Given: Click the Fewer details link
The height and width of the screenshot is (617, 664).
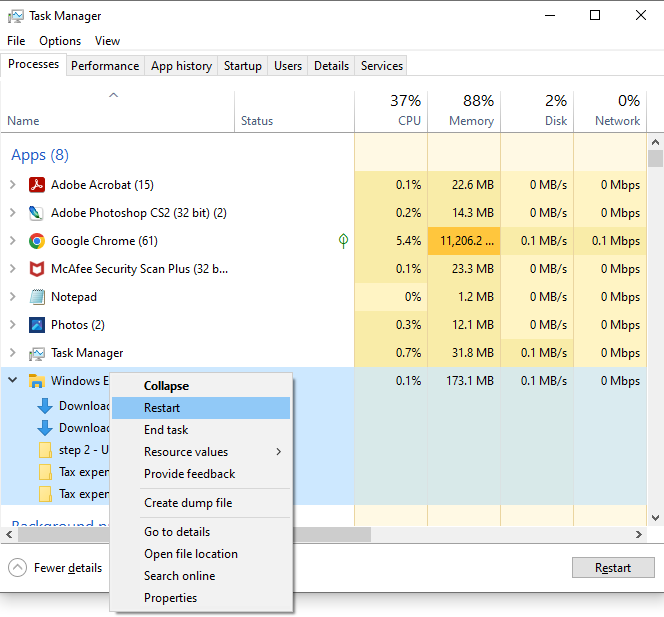Looking at the screenshot, I should pyautogui.click(x=68, y=568).
